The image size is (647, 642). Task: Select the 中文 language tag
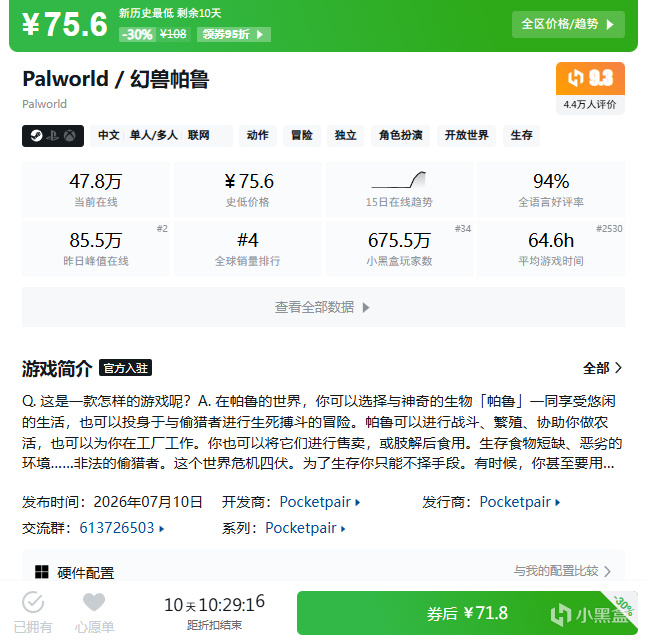point(109,135)
